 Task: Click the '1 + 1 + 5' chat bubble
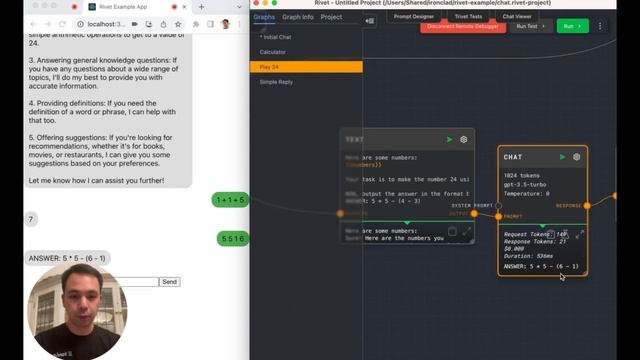point(230,200)
